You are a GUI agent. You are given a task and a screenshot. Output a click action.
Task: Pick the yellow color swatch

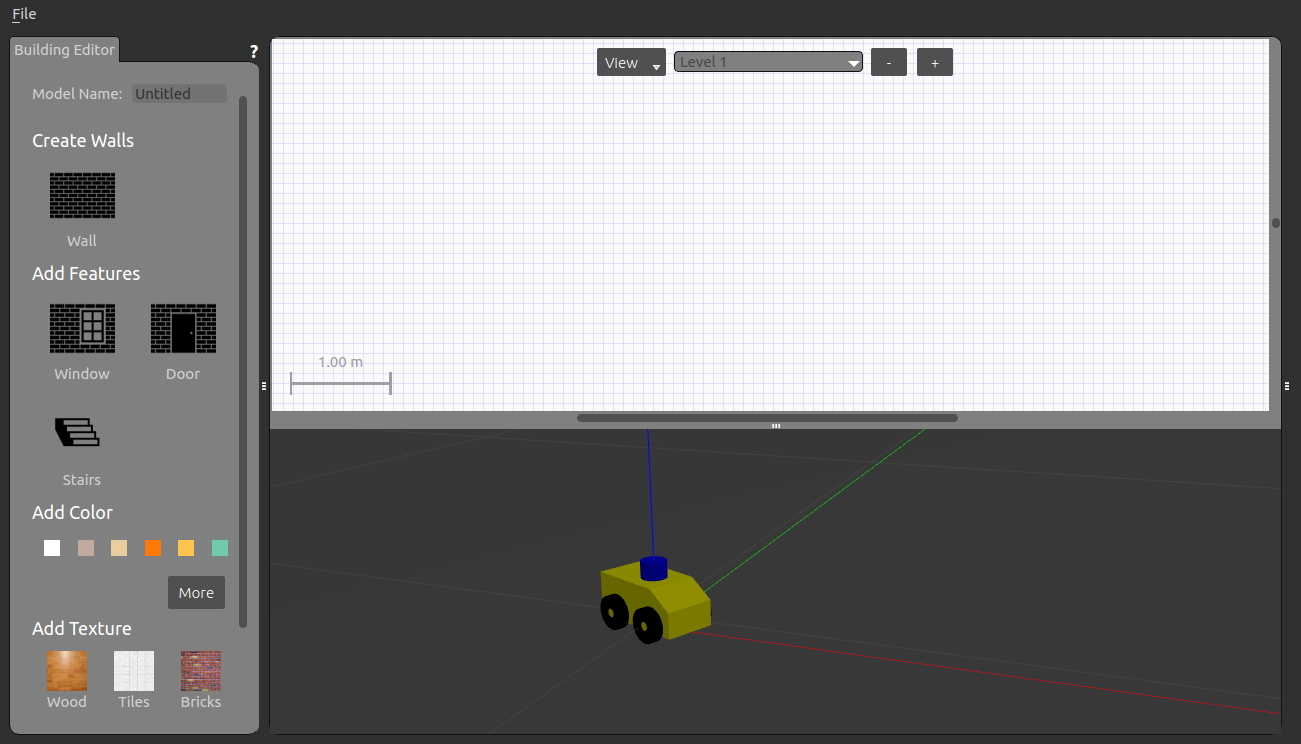pos(186,548)
